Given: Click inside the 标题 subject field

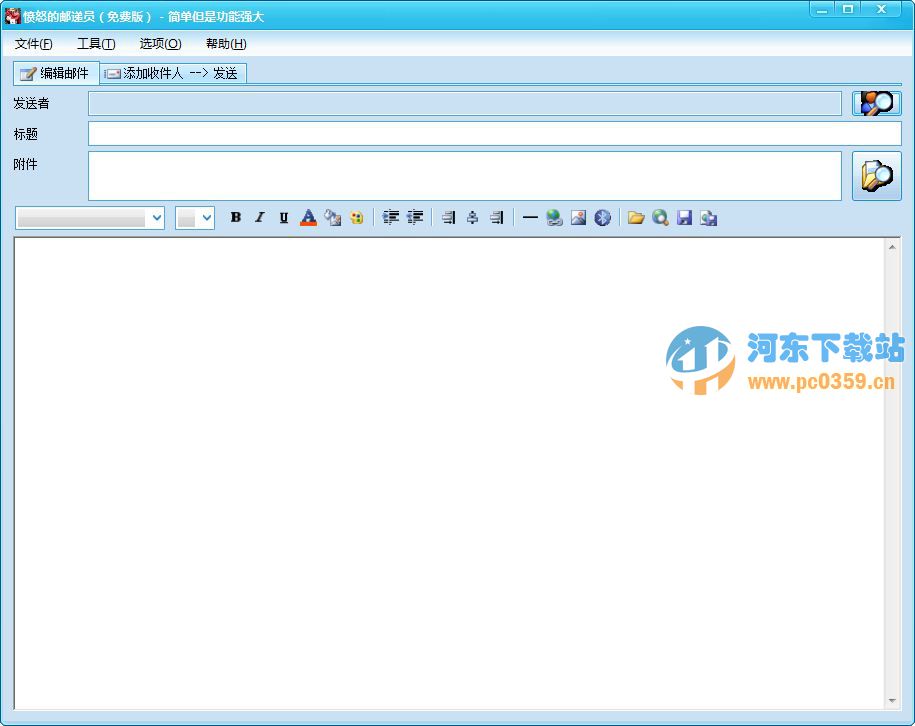Looking at the screenshot, I should (x=450, y=134).
